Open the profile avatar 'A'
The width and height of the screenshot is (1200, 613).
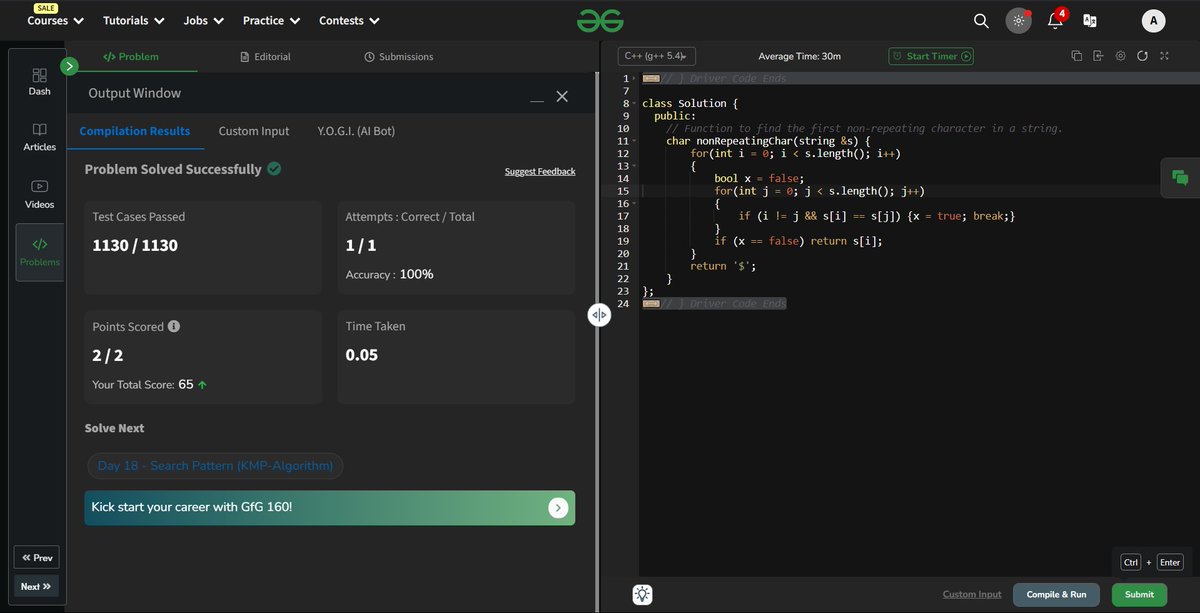click(1153, 20)
